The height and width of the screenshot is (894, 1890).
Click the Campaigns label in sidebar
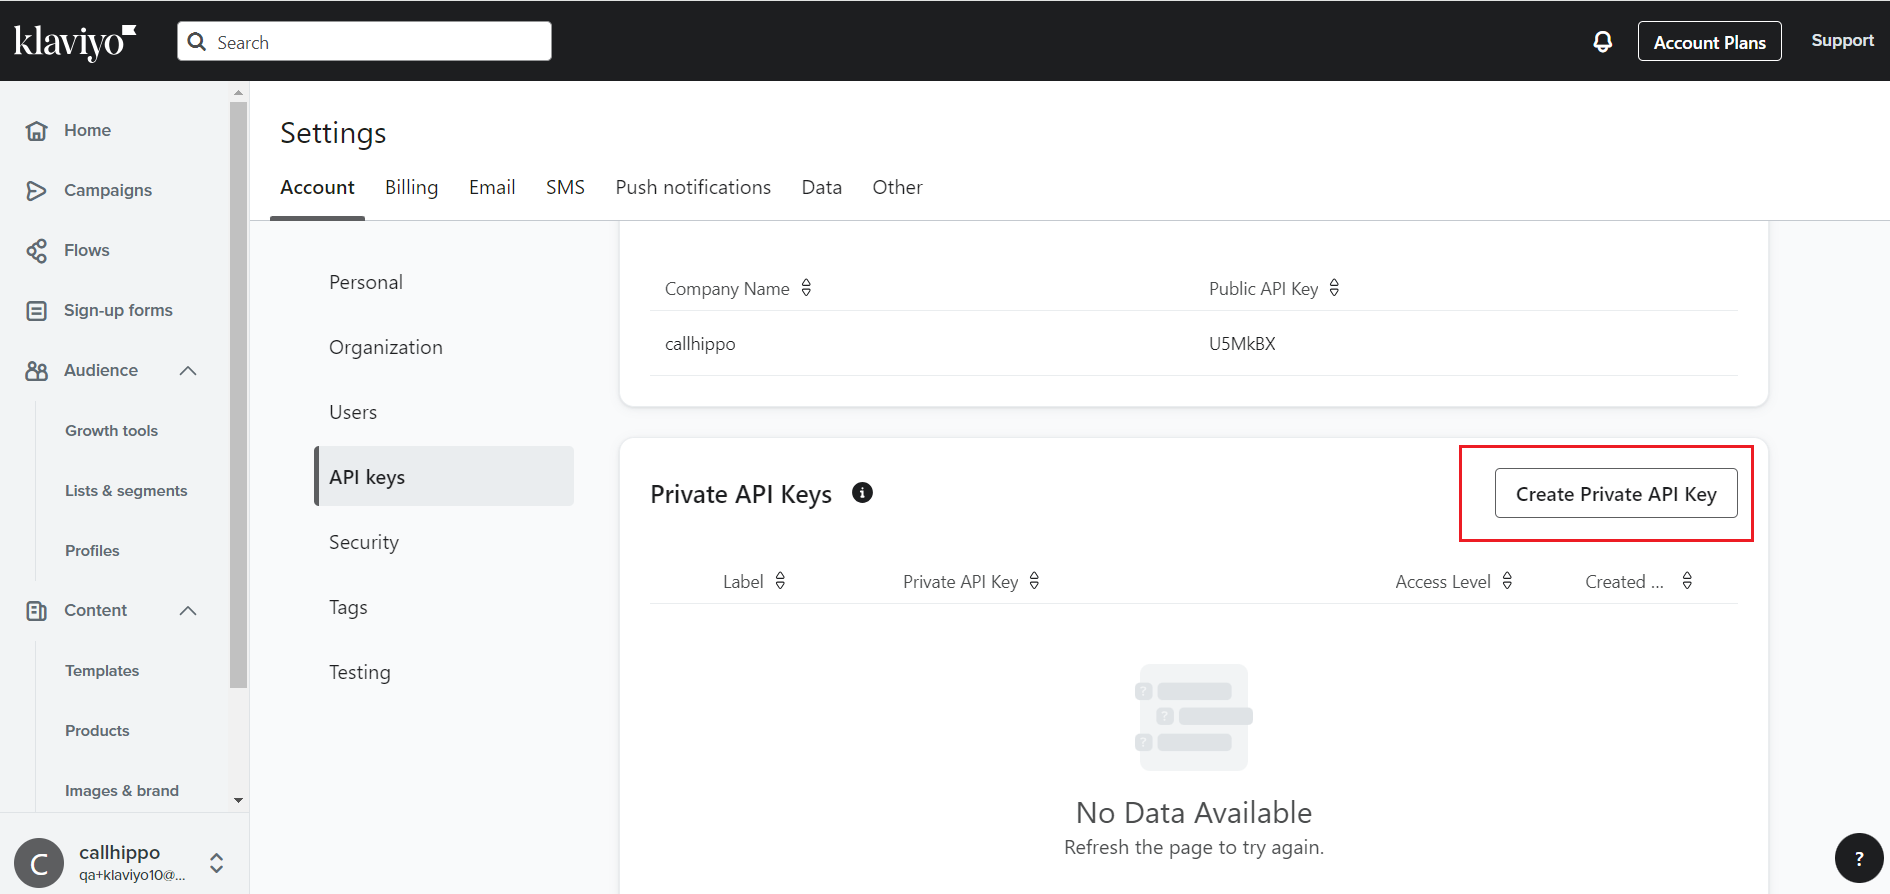click(x=108, y=191)
